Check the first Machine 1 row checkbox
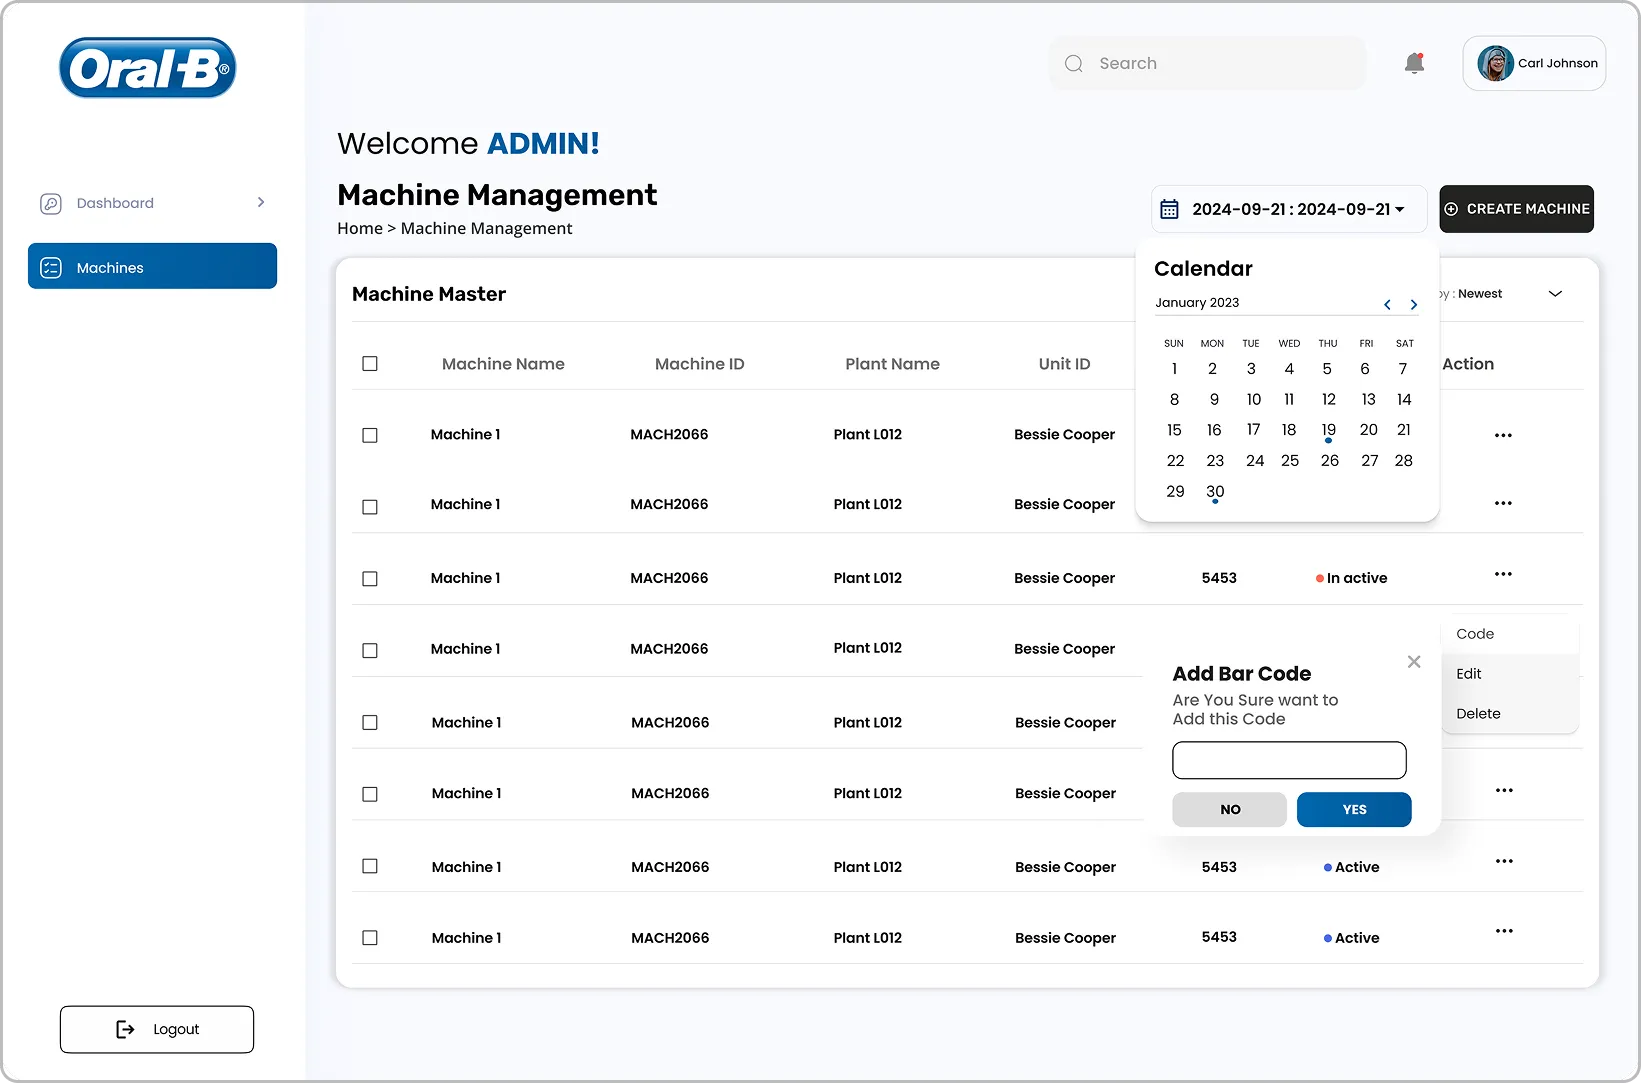 [370, 436]
